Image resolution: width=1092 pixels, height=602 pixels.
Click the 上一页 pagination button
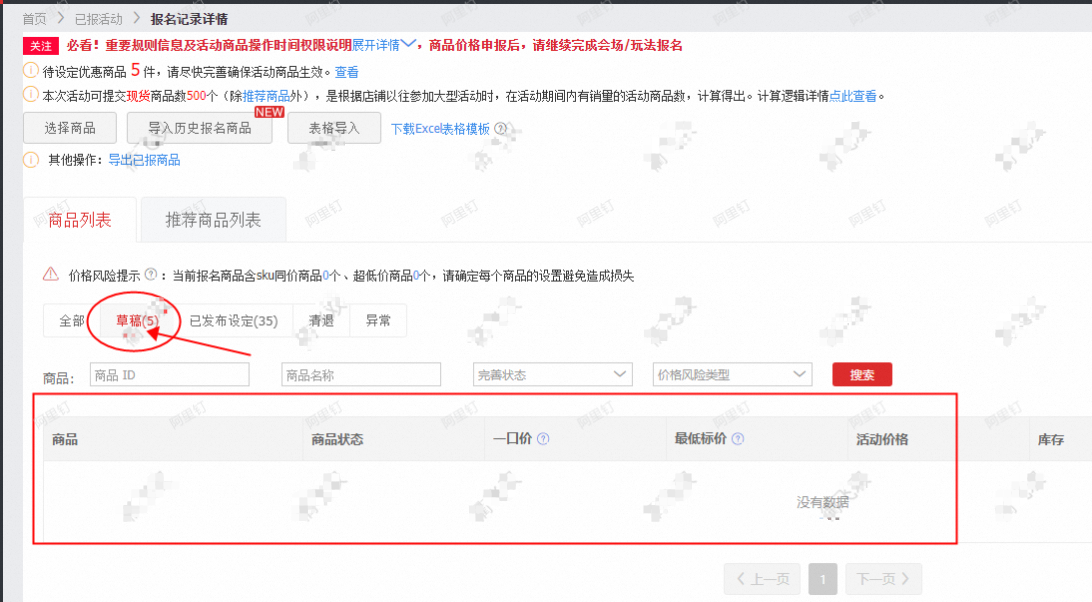pos(763,579)
